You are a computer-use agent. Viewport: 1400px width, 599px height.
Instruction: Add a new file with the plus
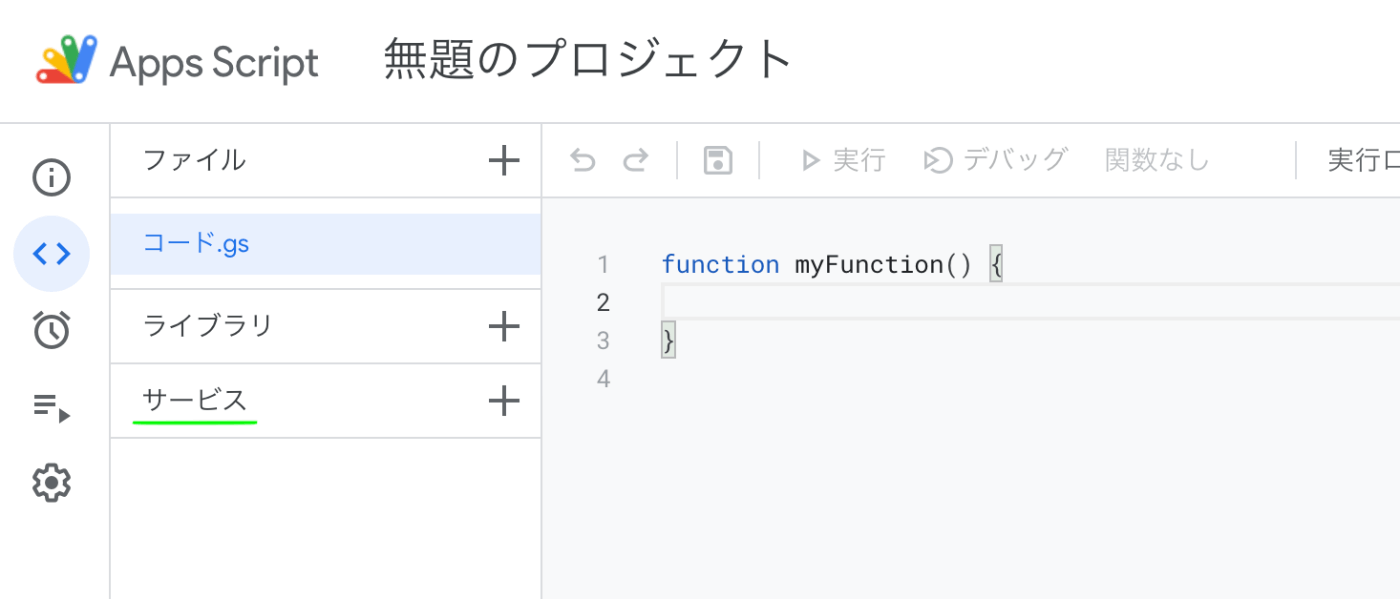[x=505, y=159]
